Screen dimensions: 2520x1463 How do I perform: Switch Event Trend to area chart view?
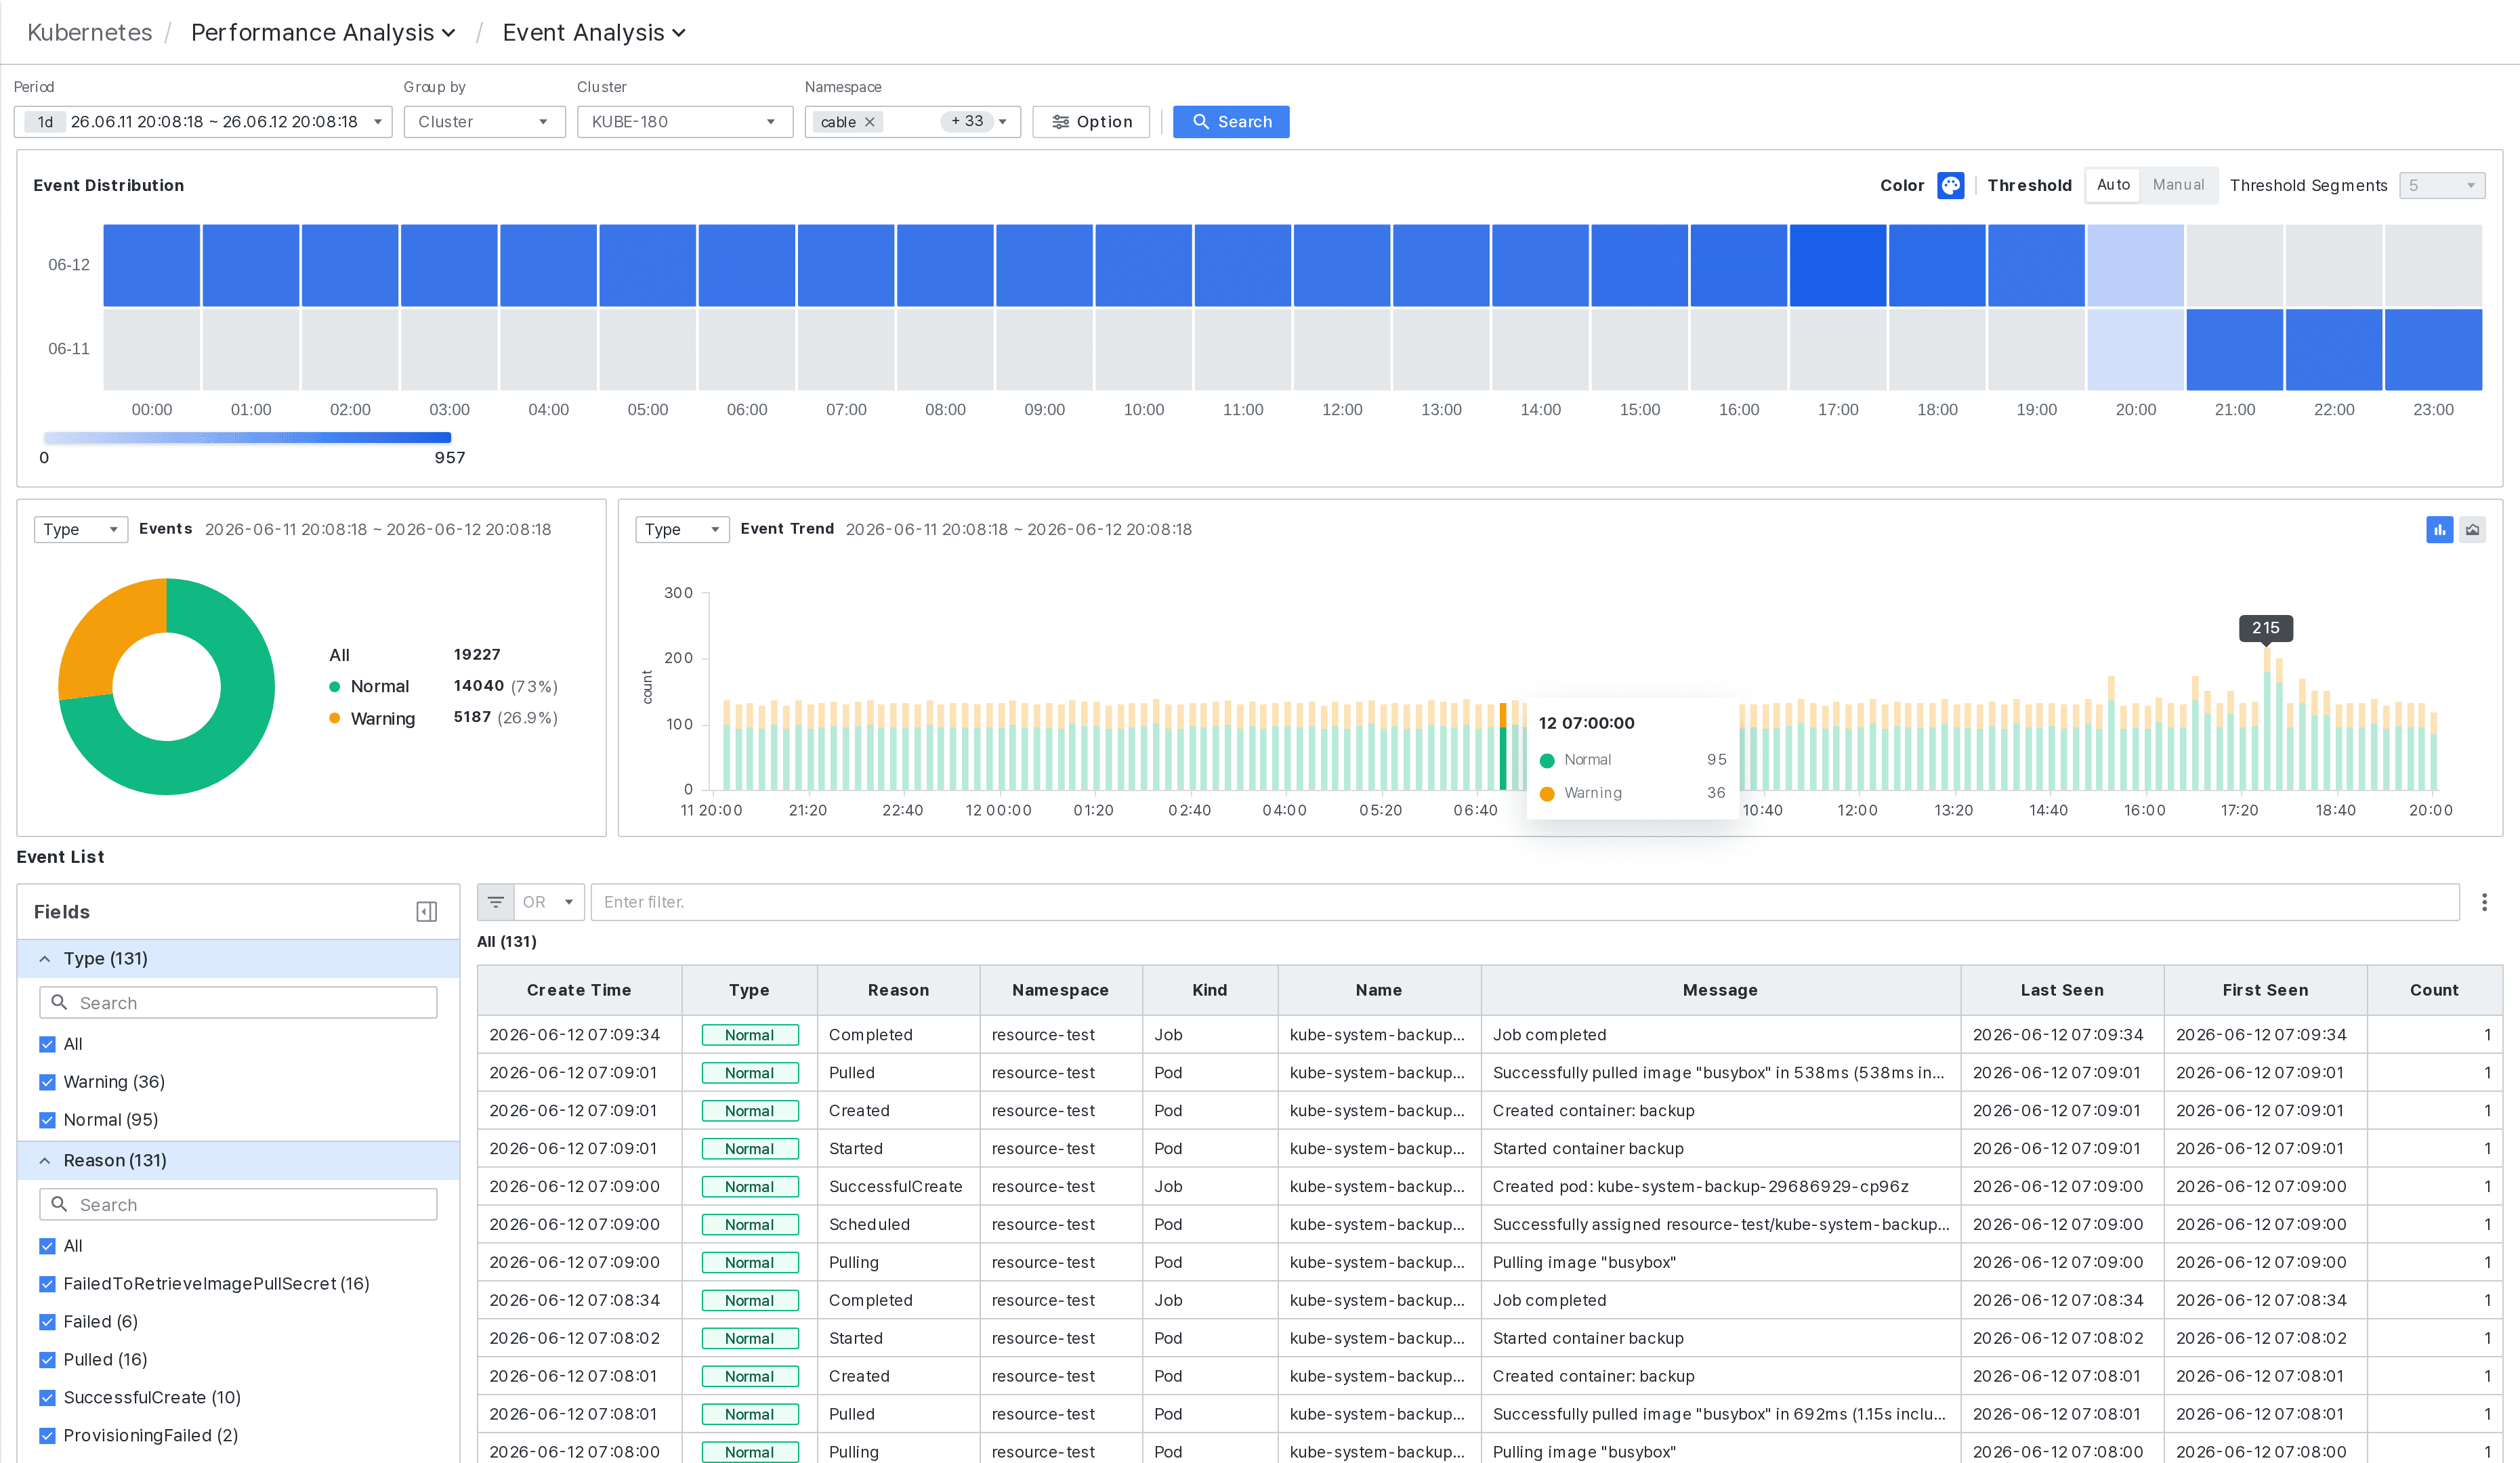[x=2472, y=530]
